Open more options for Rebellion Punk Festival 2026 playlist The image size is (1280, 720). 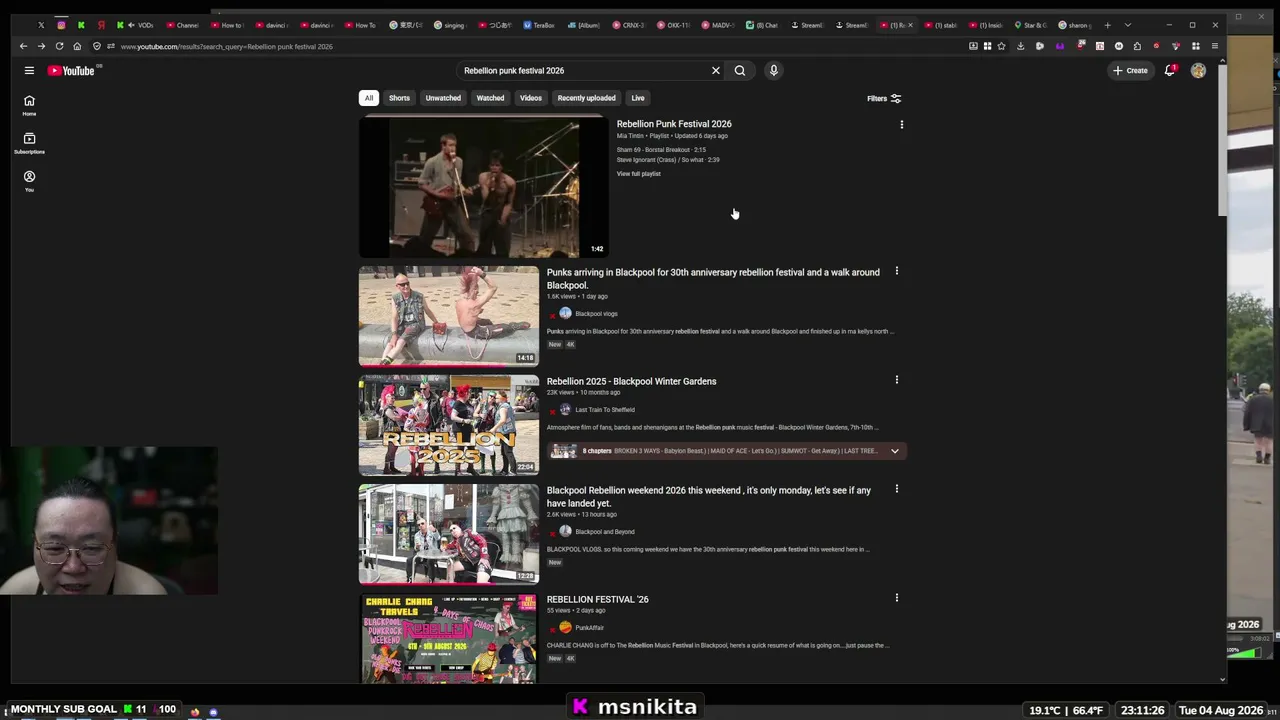[901, 125]
